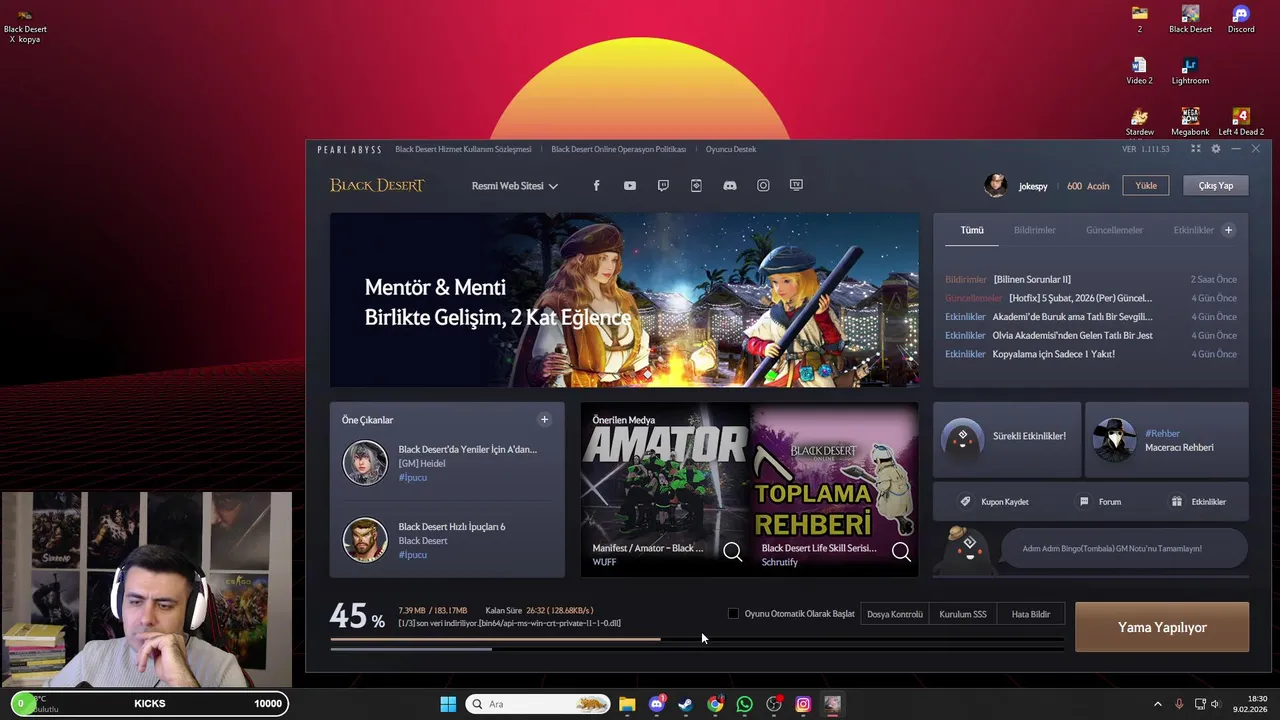
Task: Click the Sürekli Etkinlikler mascot icon
Action: point(962,439)
